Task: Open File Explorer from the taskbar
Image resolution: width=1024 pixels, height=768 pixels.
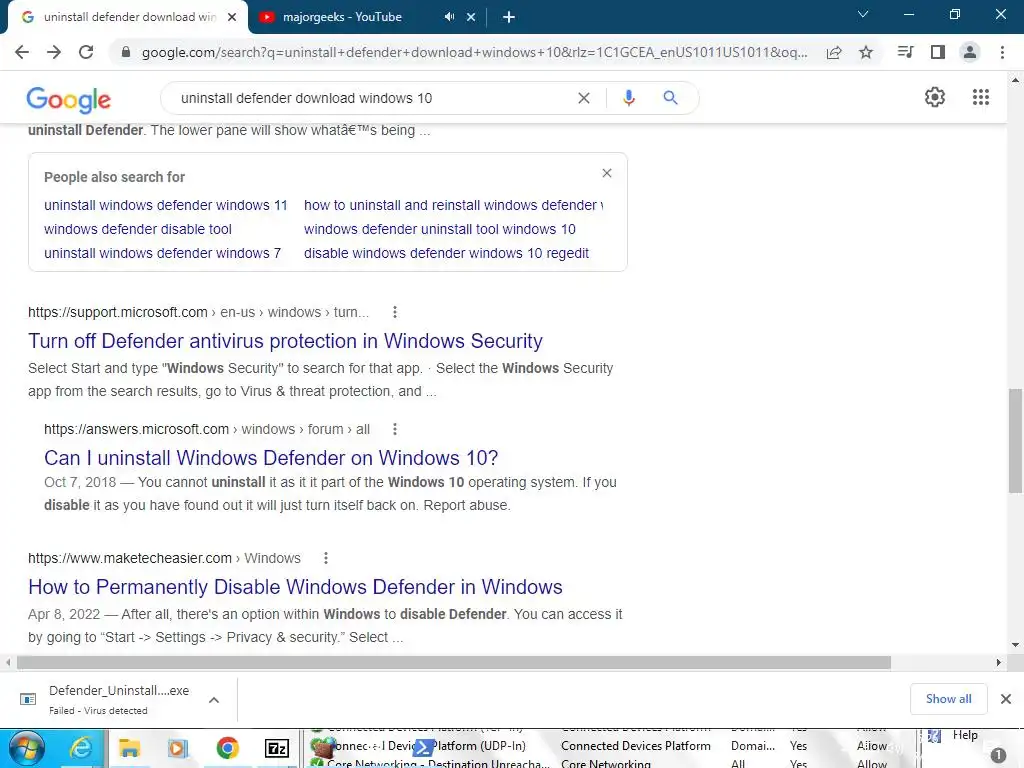Action: point(129,748)
